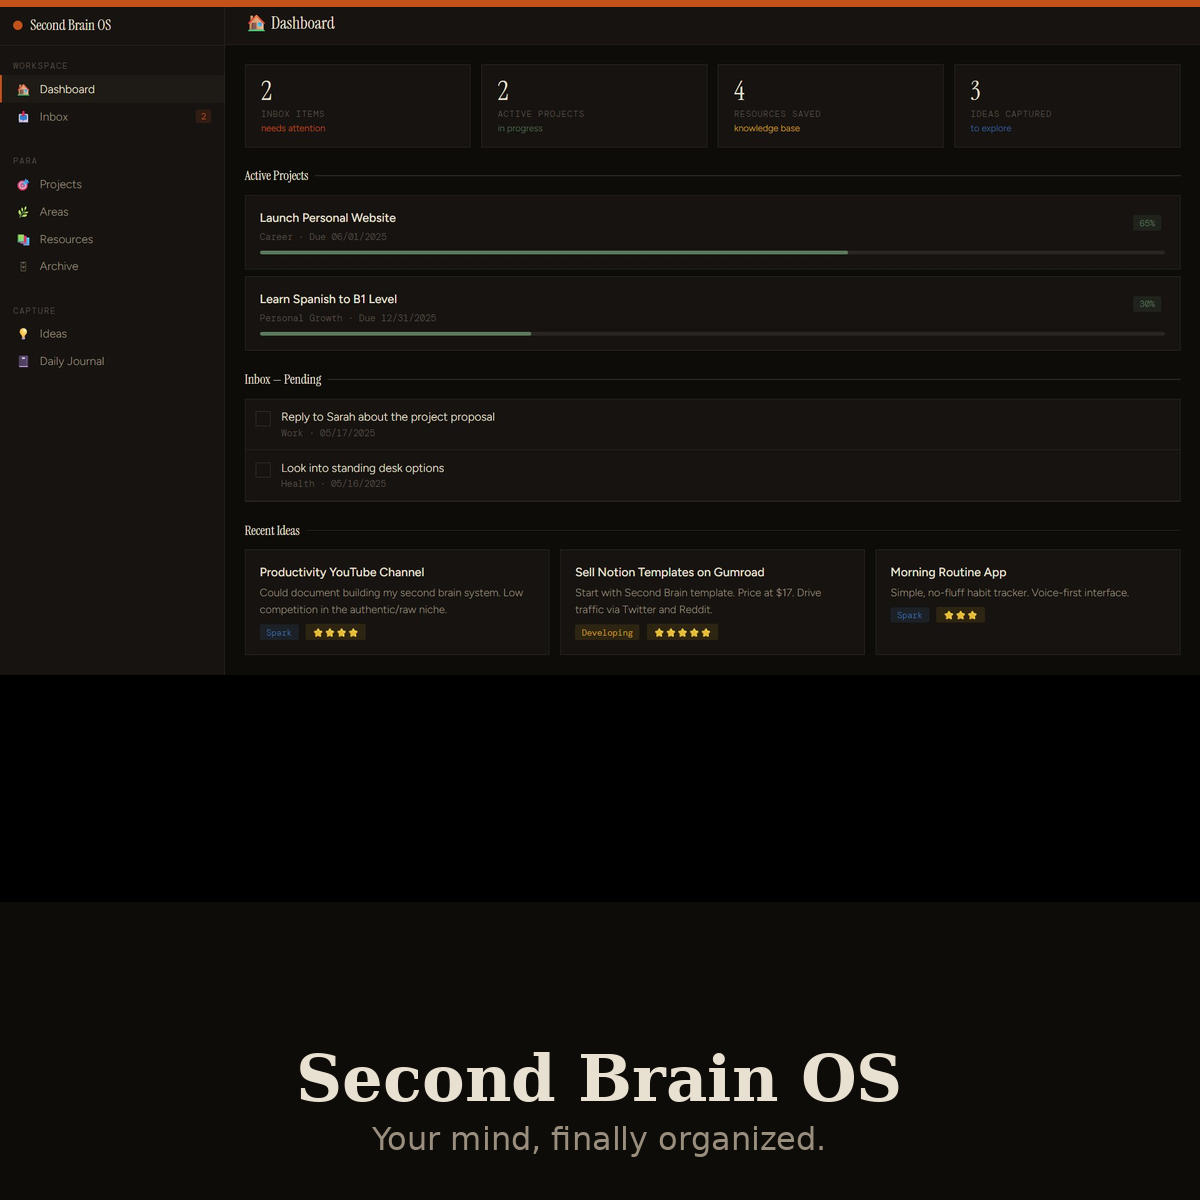
Task: Click 'Reply to Sarah about the project proposal' text
Action: point(388,417)
